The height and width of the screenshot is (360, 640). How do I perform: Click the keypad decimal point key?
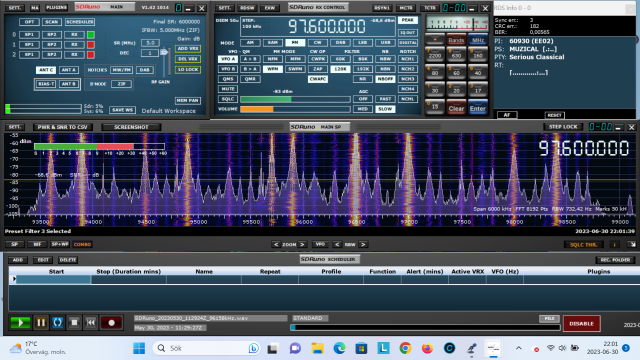[435, 40]
